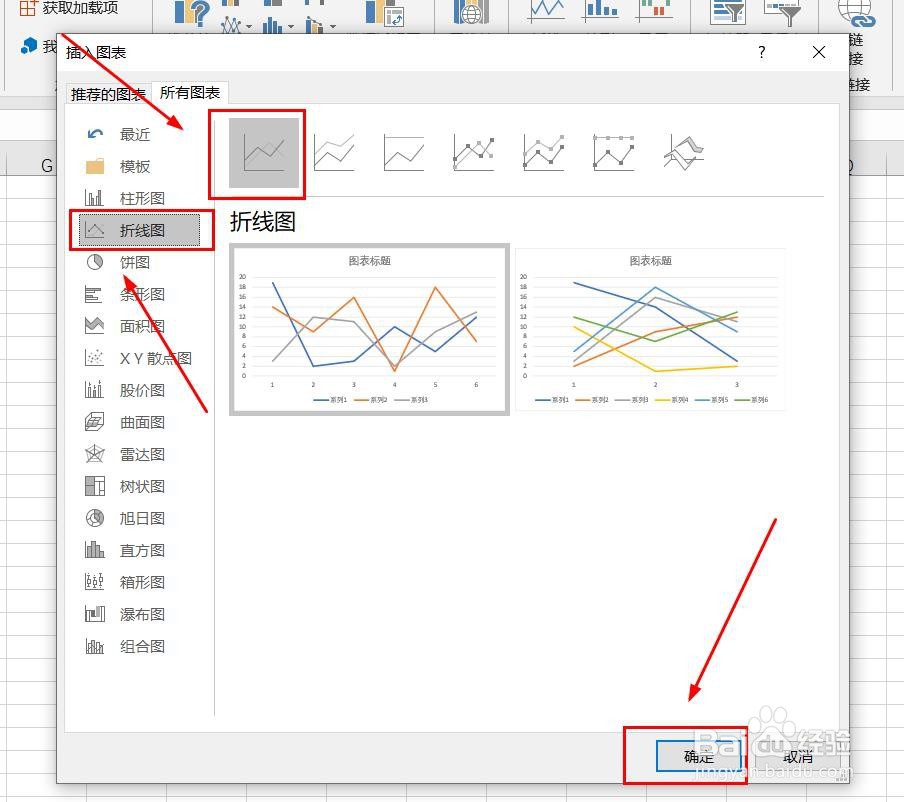Image resolution: width=904 pixels, height=802 pixels.
Task: Cancel with the 取消 button
Action: (798, 756)
